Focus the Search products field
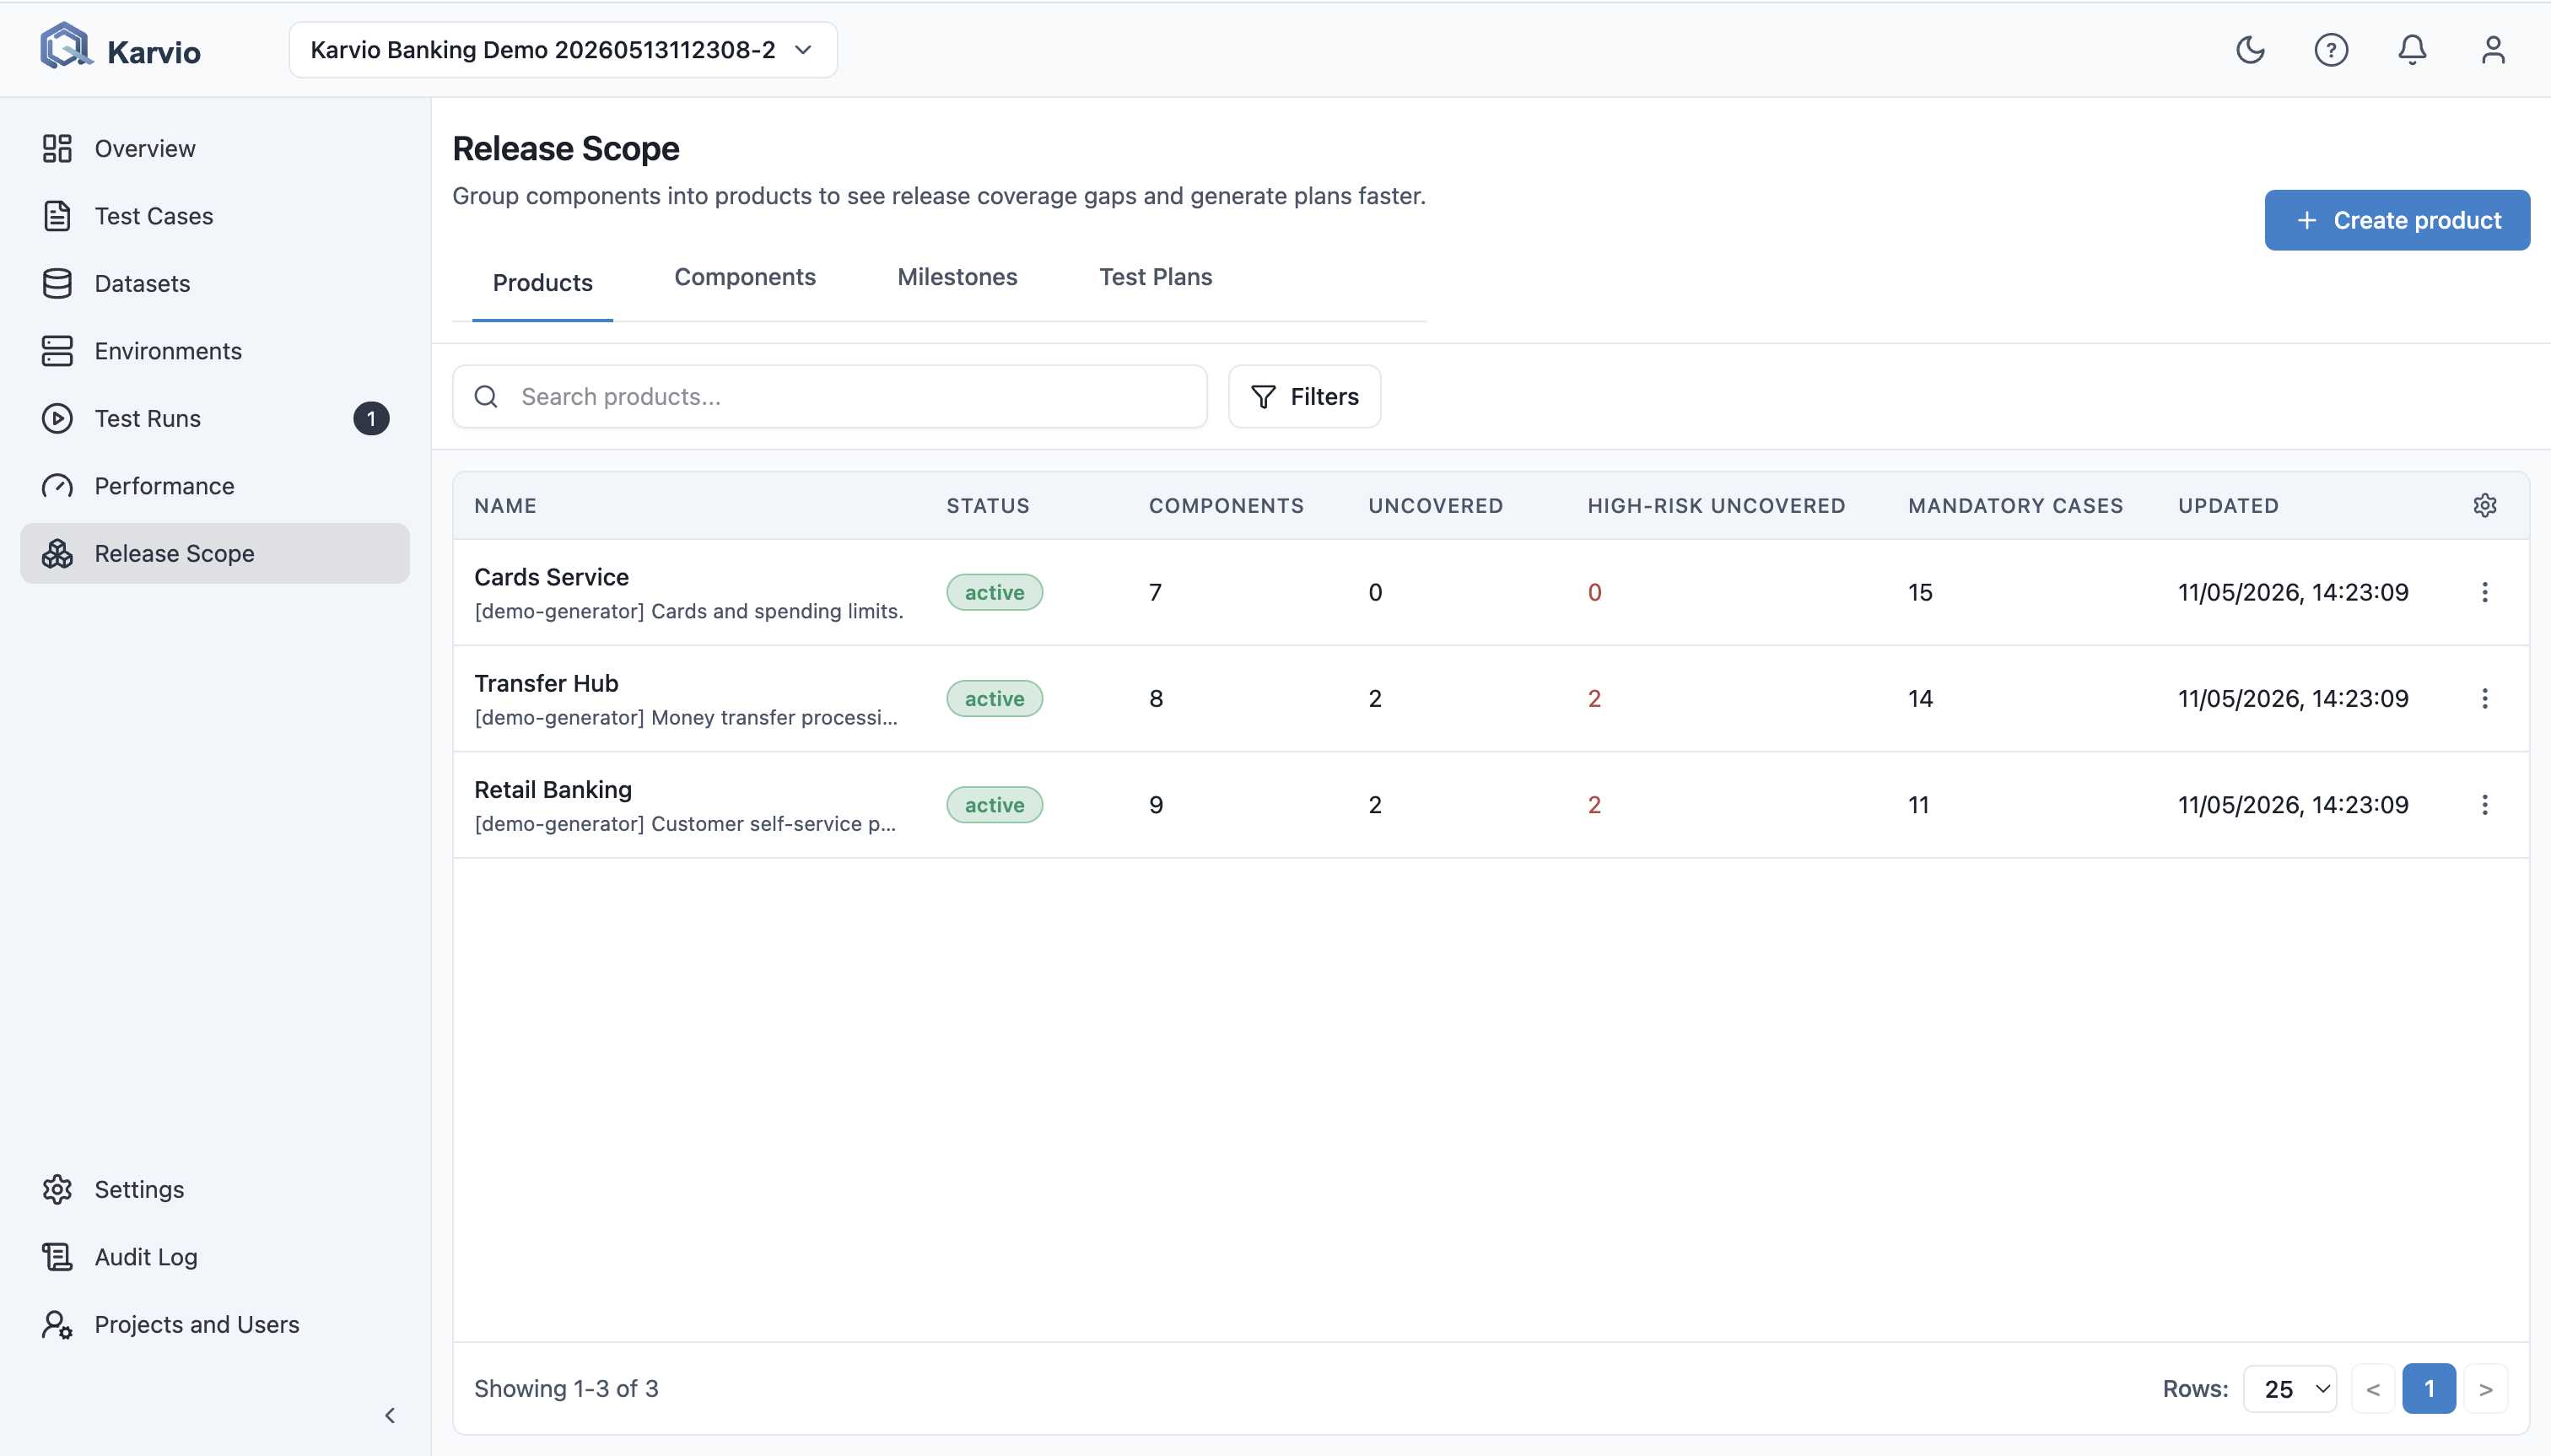The height and width of the screenshot is (1456, 2551). [830, 397]
